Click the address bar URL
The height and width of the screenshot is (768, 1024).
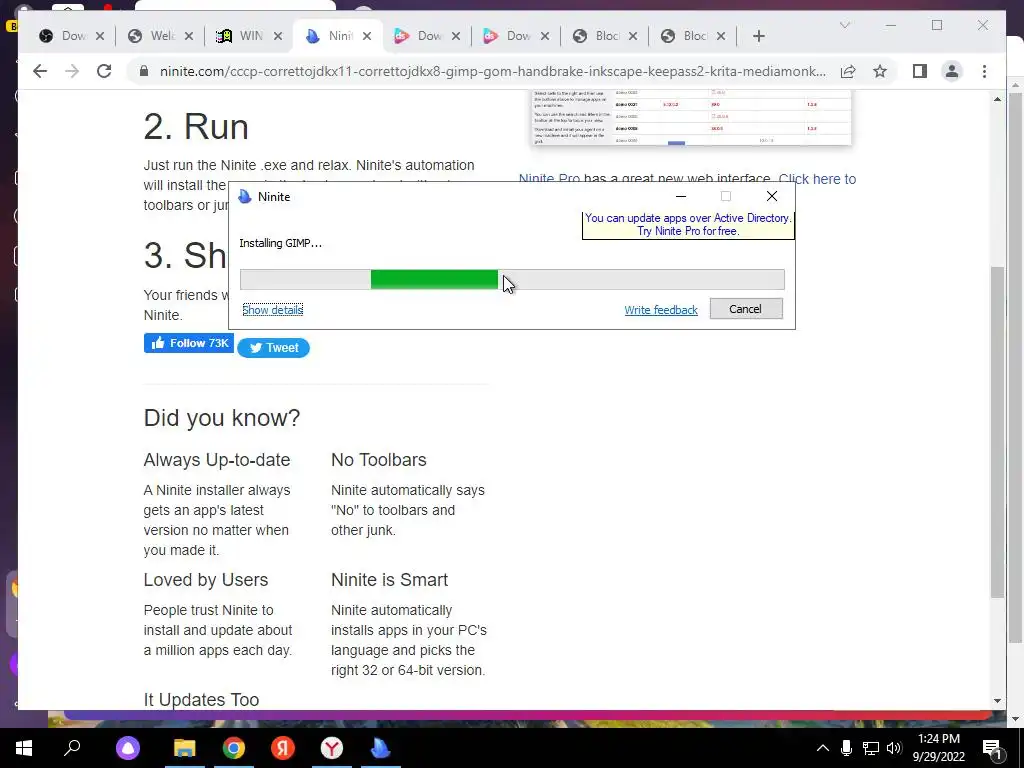pos(492,71)
